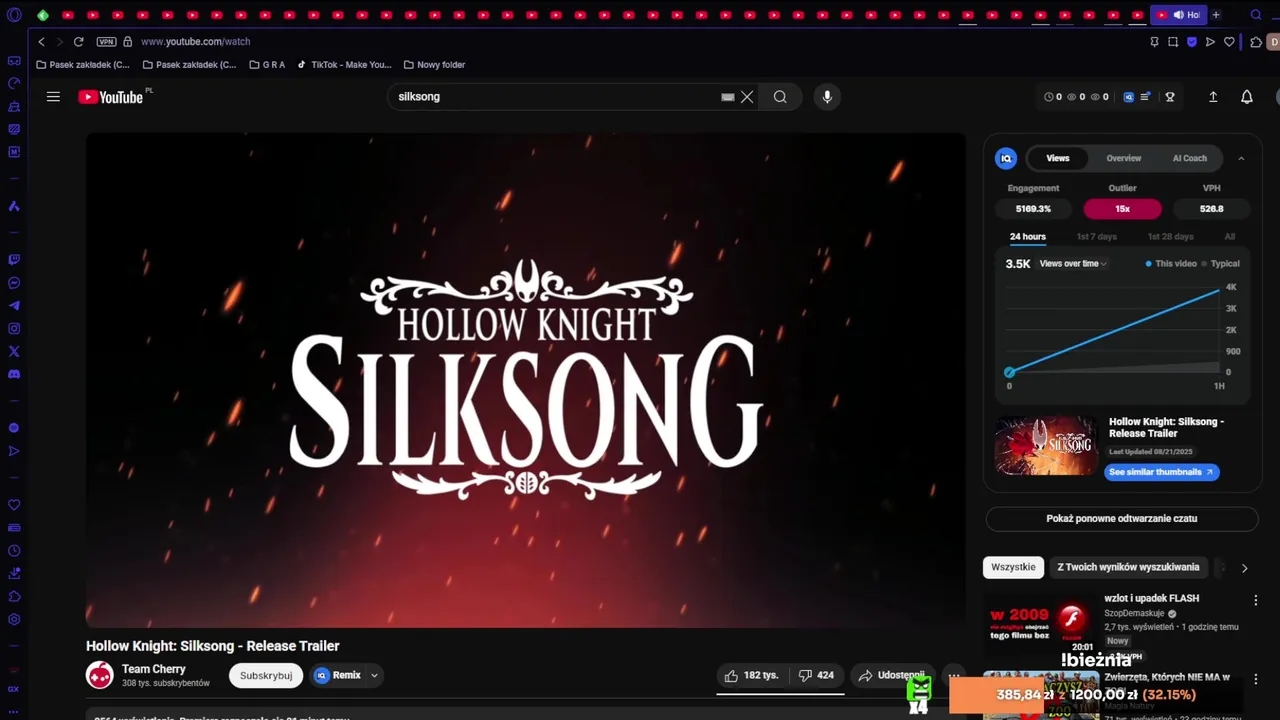1280x720 pixels.
Task: Click the trophy icon in the header
Action: 1170,97
